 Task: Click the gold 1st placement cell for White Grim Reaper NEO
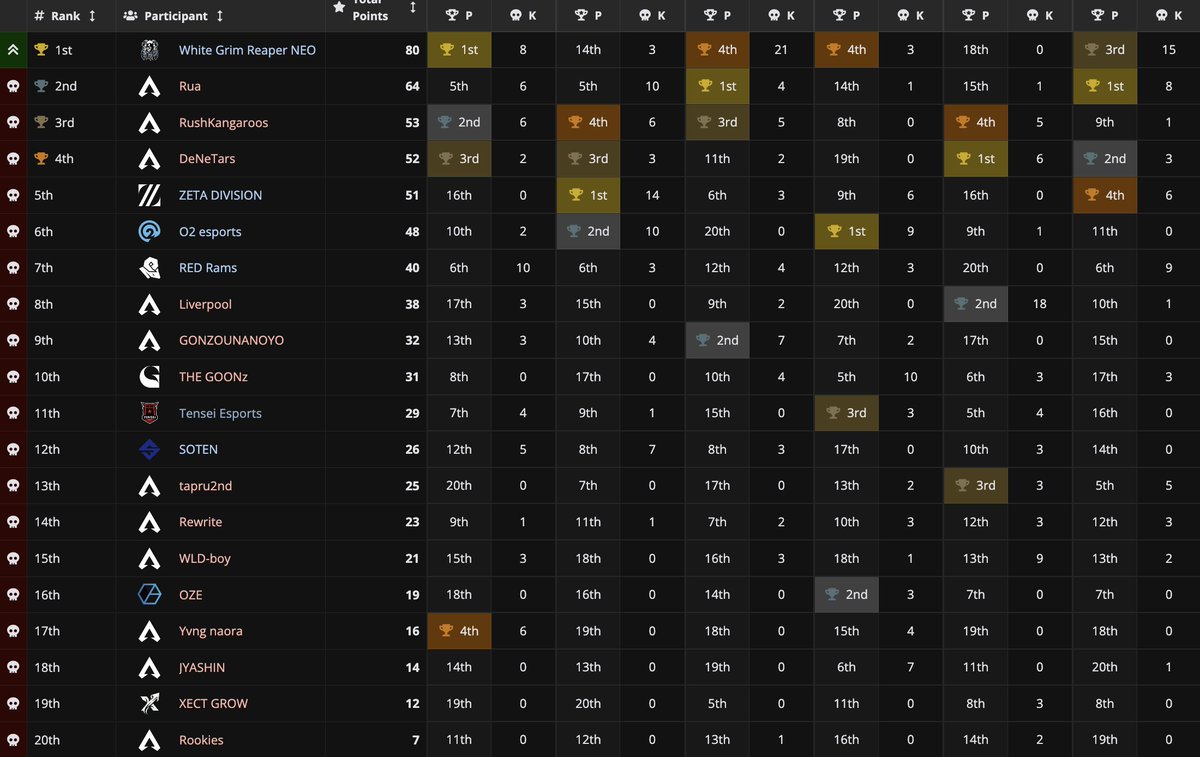tap(459, 50)
